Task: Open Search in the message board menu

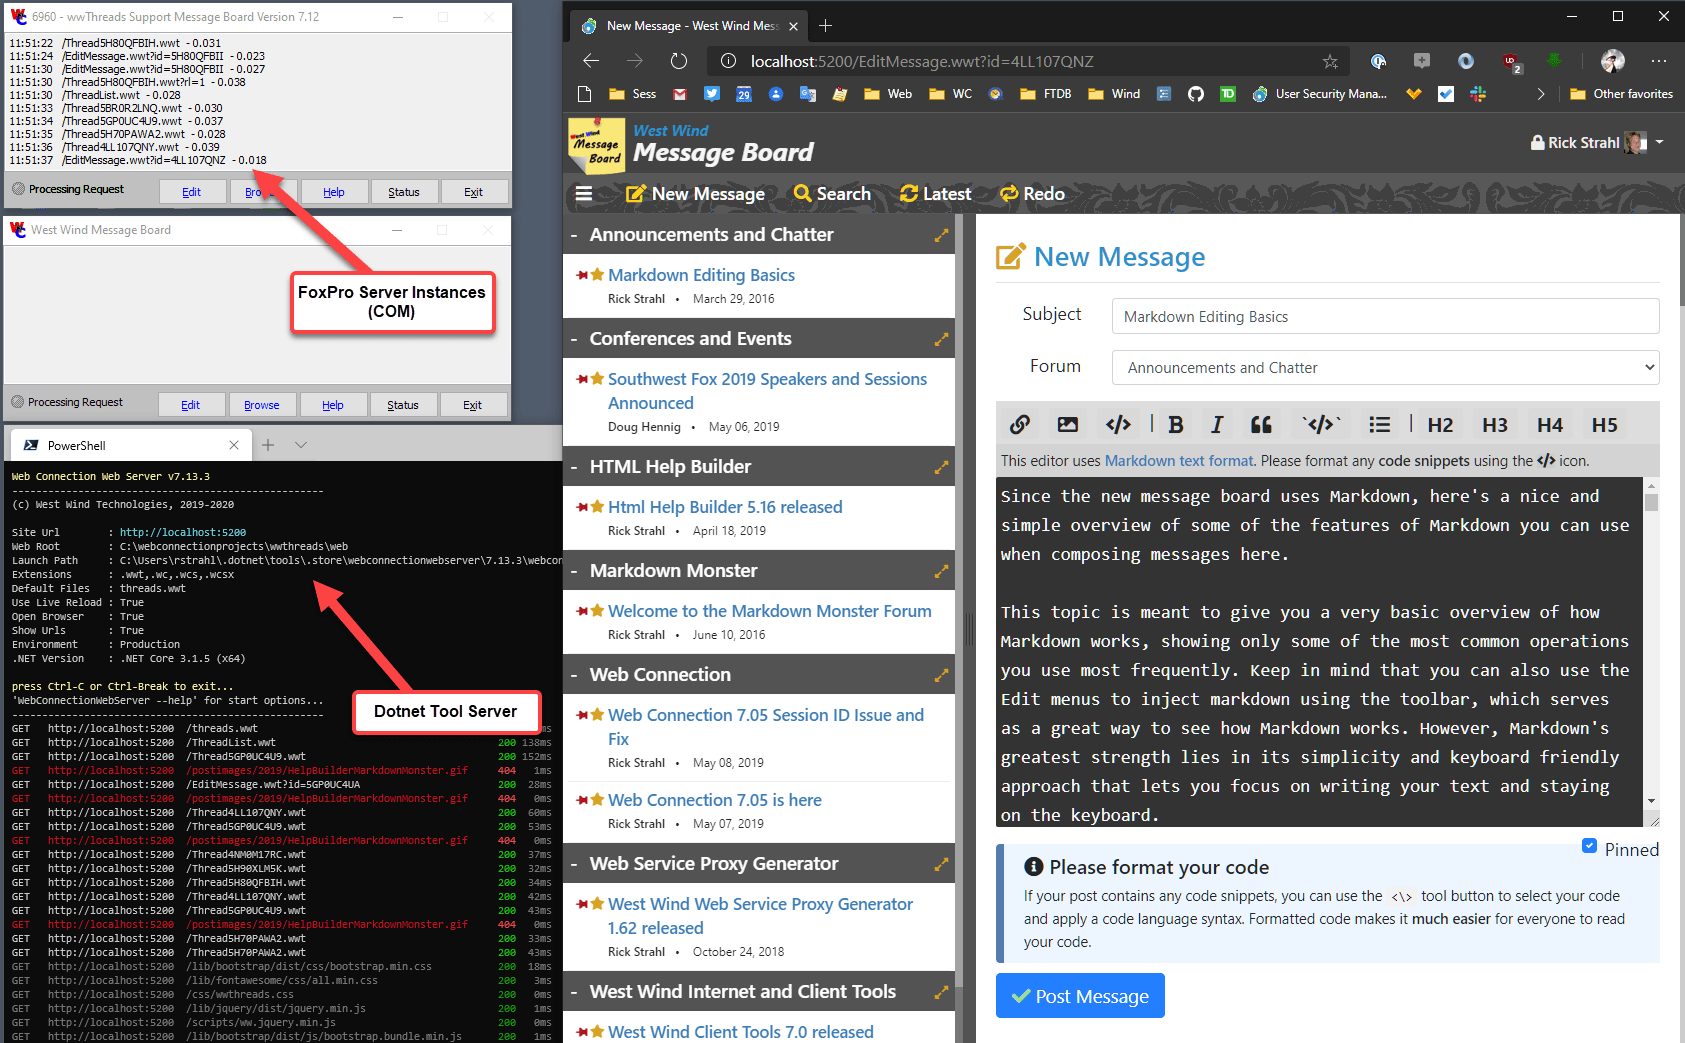Action: [x=832, y=194]
